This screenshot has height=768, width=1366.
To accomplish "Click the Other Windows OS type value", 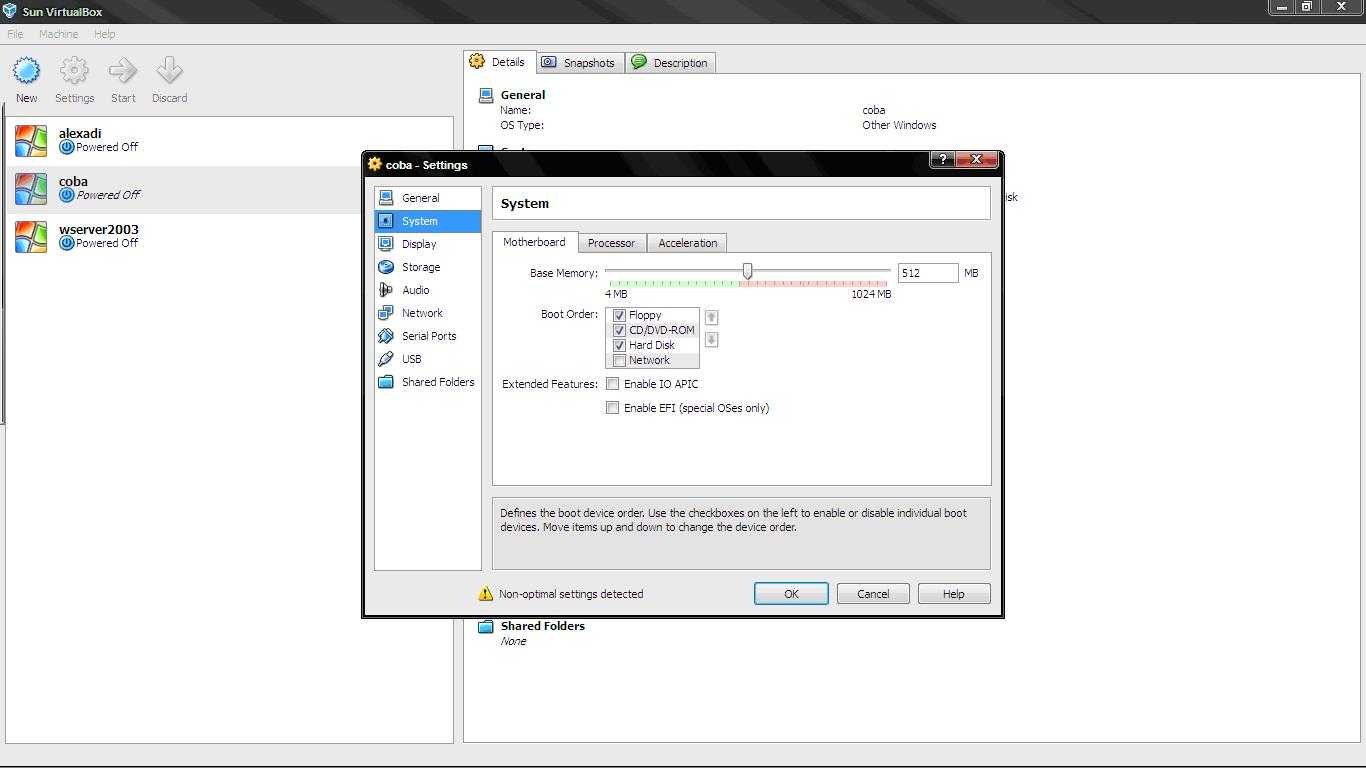I will [899, 125].
